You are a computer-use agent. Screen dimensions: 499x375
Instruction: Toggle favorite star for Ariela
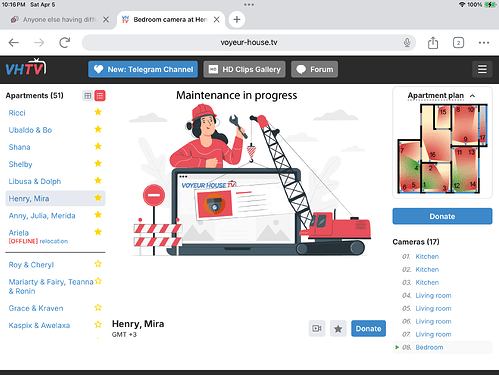pos(98,232)
